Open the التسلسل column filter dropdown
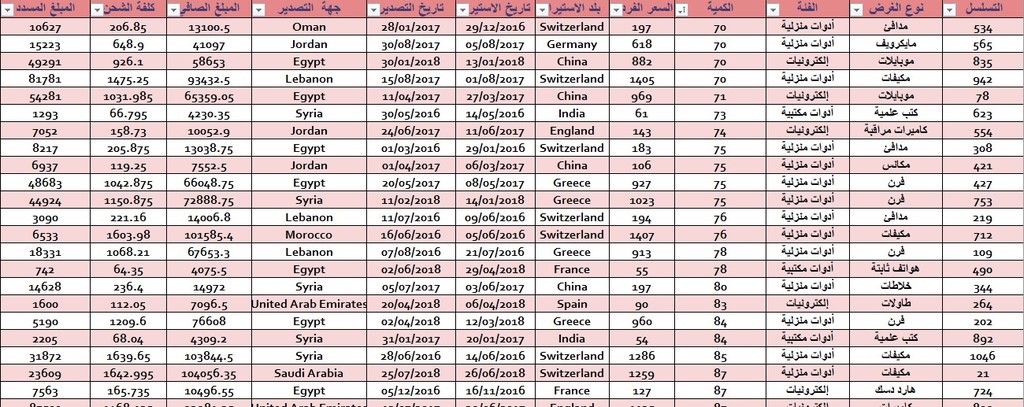This screenshot has width=1024, height=407. coord(950,10)
